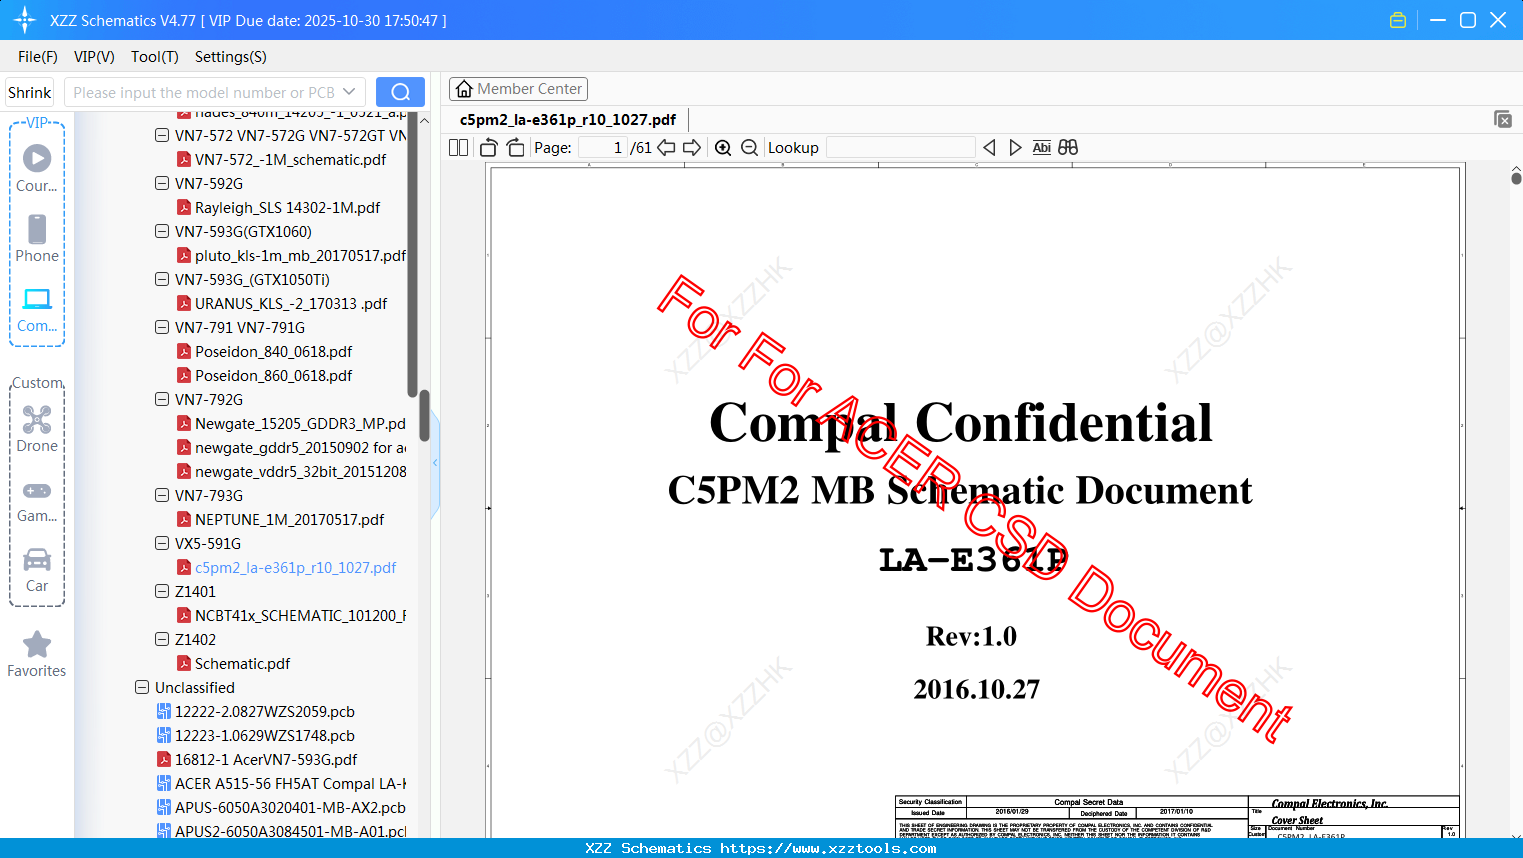Open URANUS_KLS_-2_170313 .pdf
The width and height of the screenshot is (1523, 858).
point(291,303)
